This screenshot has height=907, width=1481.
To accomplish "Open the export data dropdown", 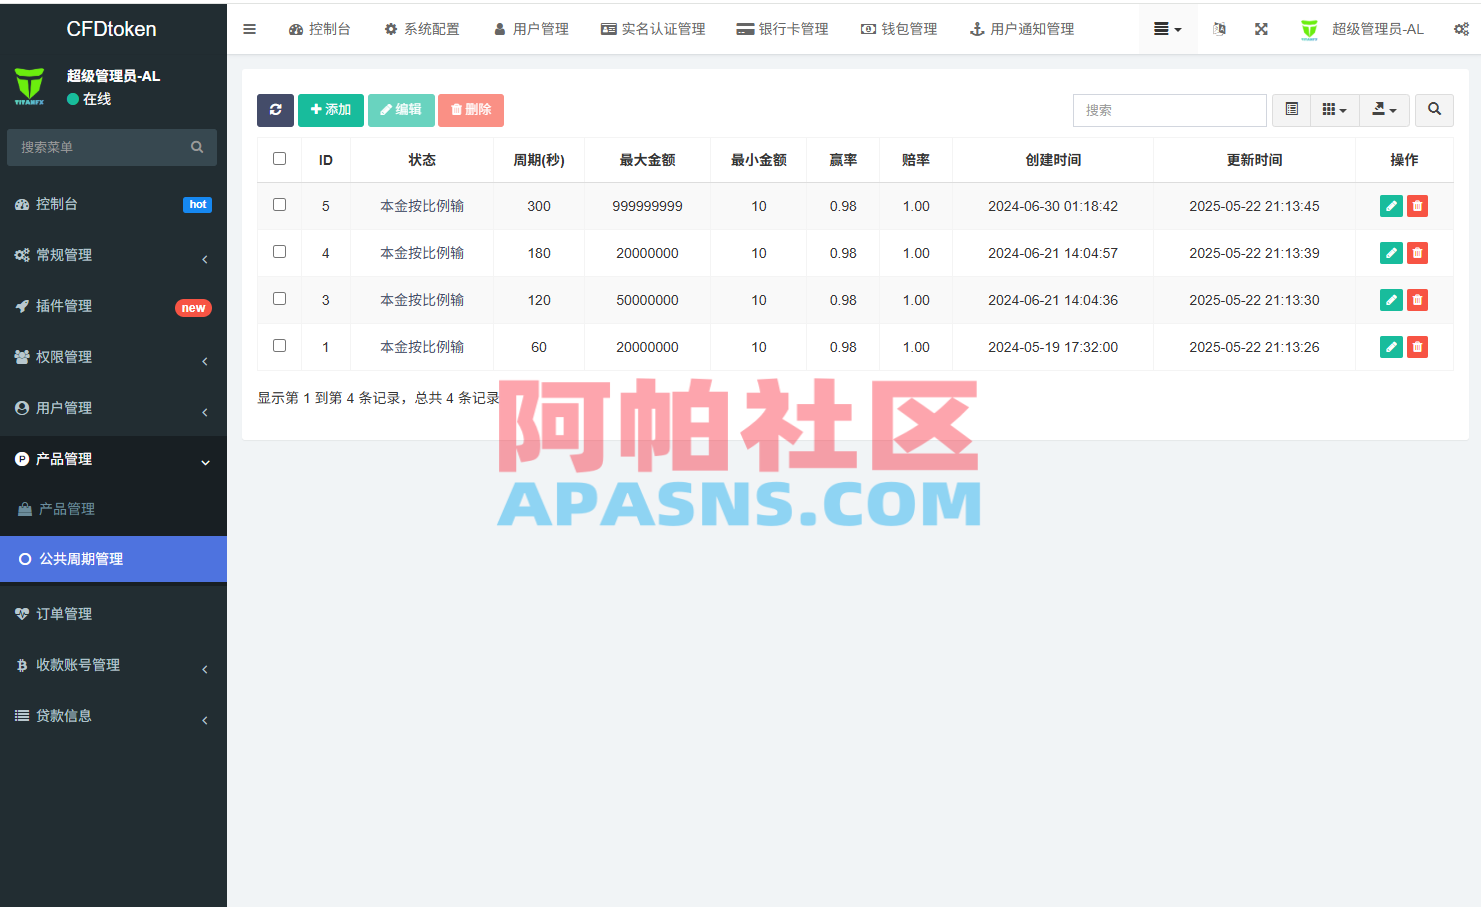I will click(x=1384, y=110).
